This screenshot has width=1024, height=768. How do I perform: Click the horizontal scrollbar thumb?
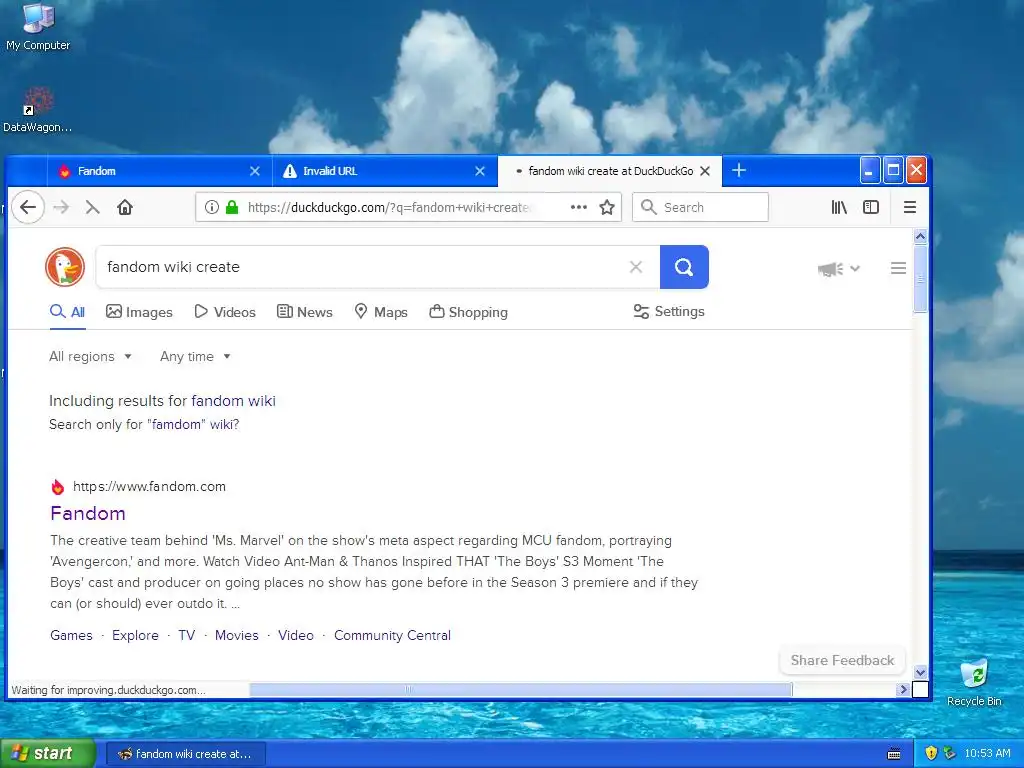(521, 689)
